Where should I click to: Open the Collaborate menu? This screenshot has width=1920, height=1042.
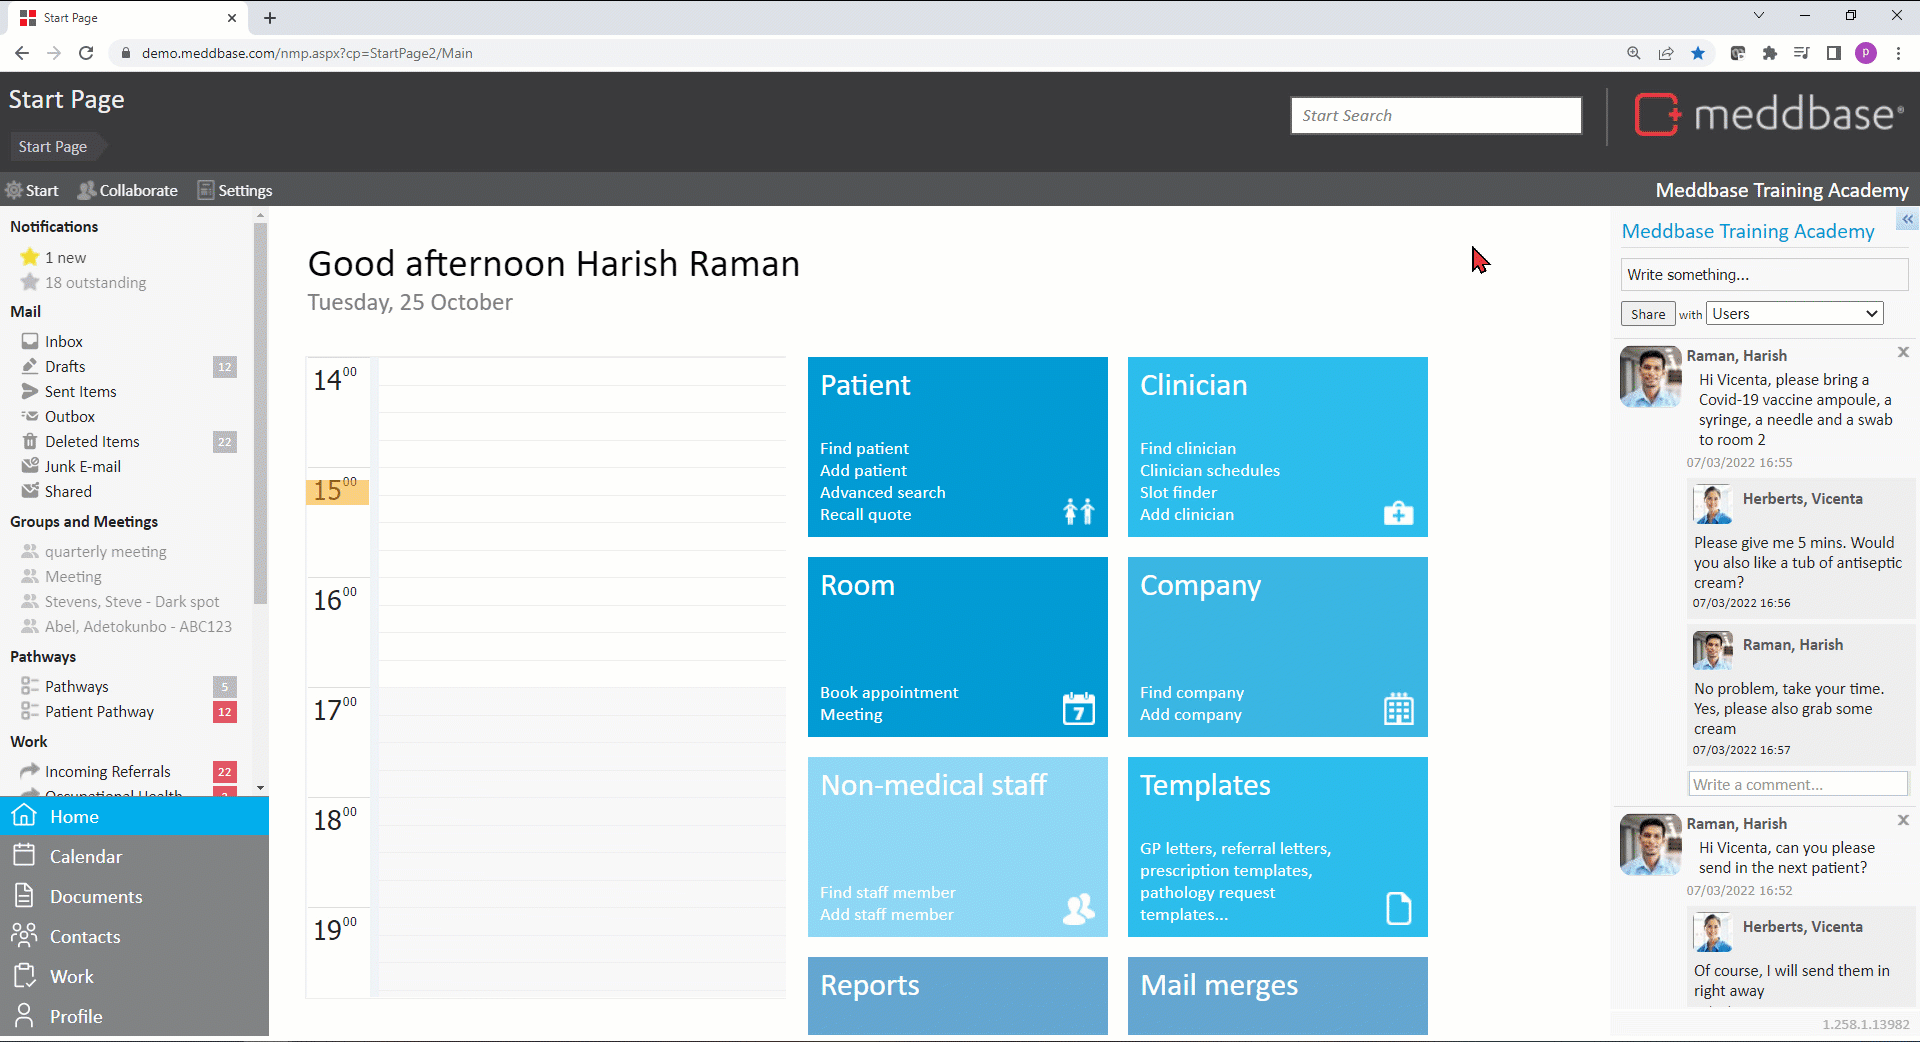point(128,190)
